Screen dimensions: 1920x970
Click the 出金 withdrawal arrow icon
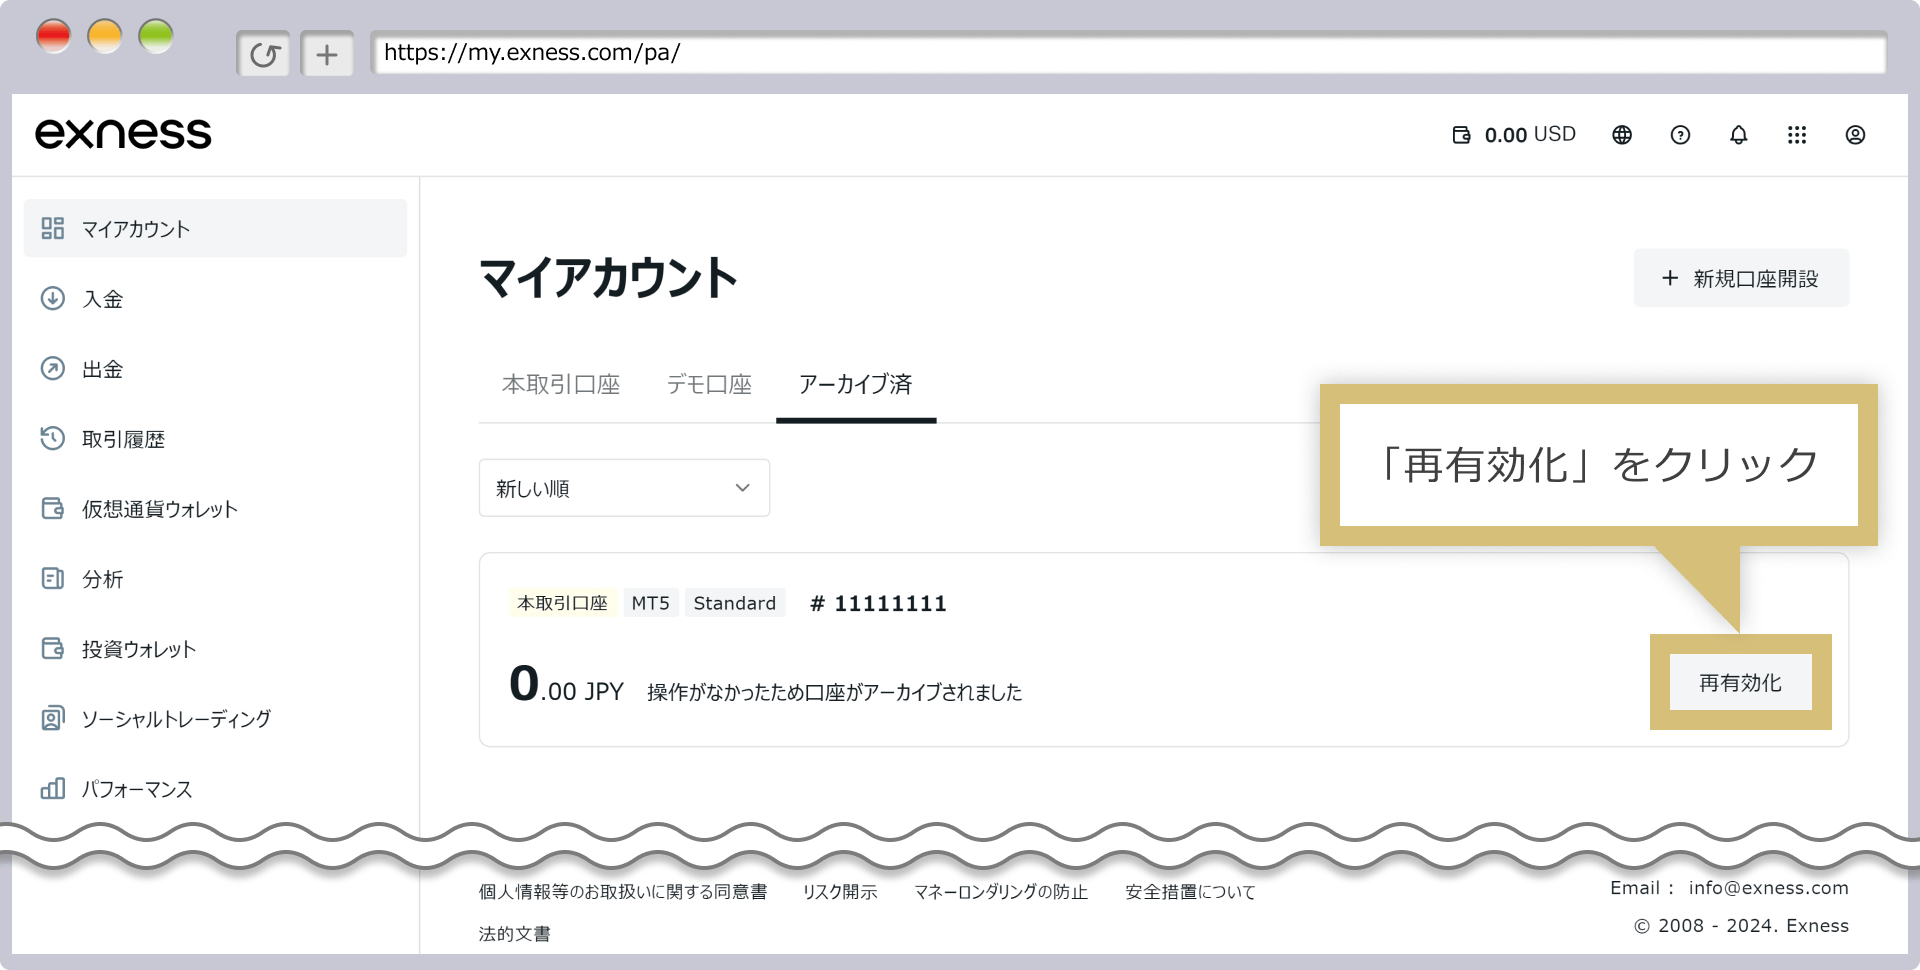[52, 368]
